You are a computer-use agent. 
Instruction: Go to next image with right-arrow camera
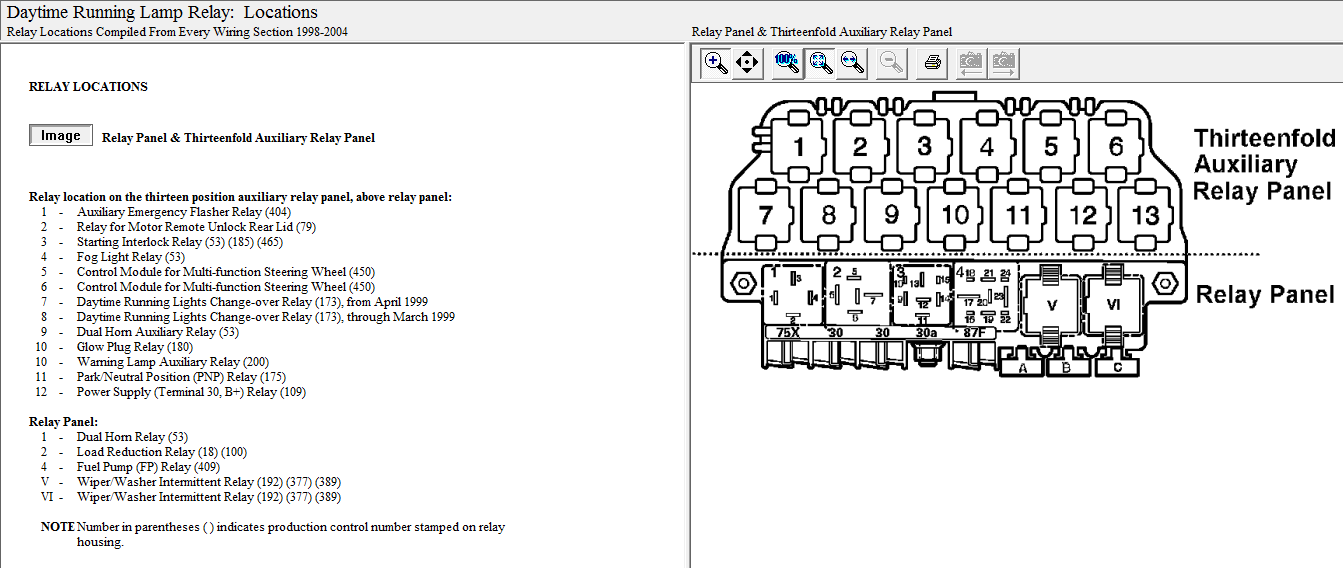1002,63
